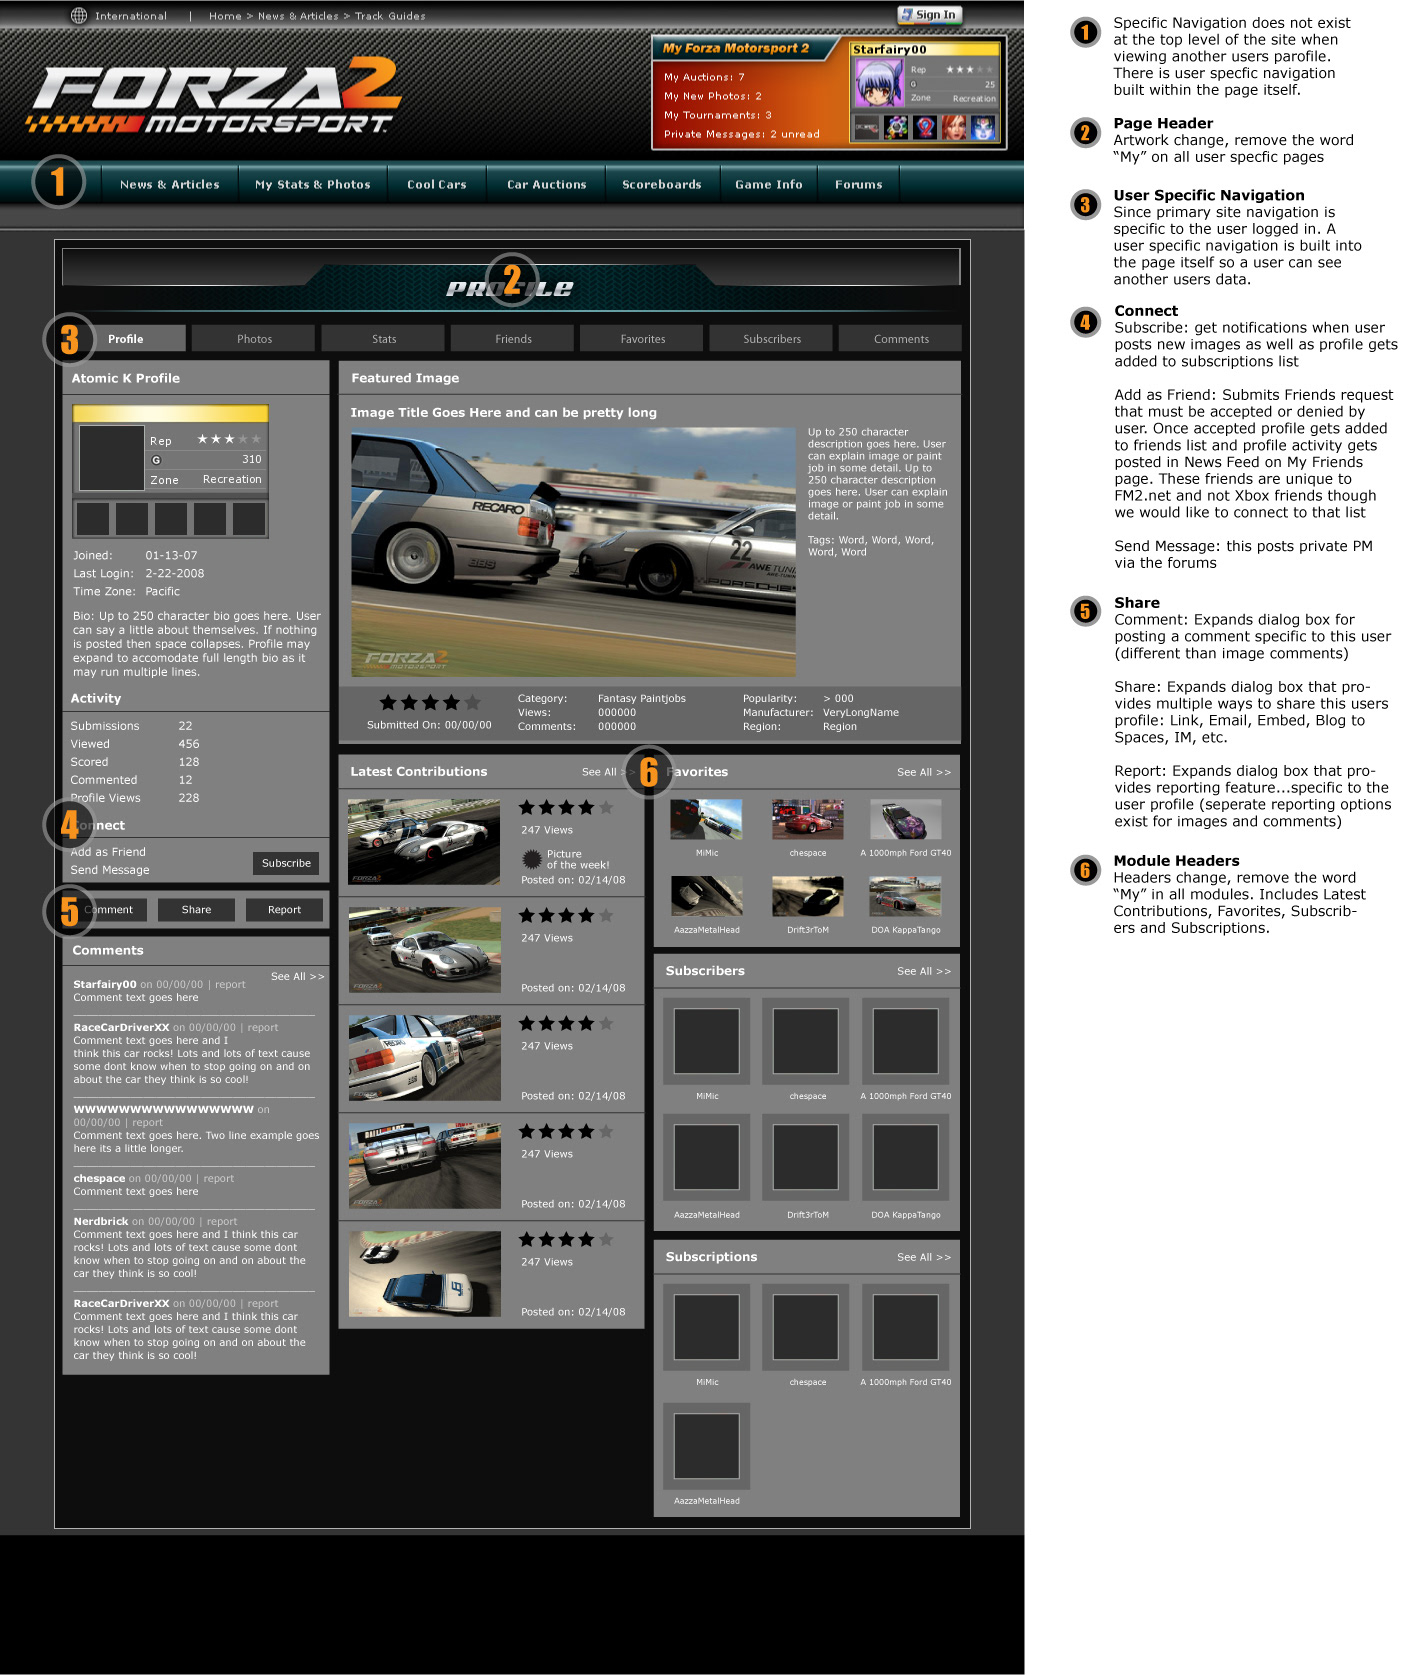Click the Forza 2 Motorsport logo
The height and width of the screenshot is (1675, 1403).
click(215, 95)
